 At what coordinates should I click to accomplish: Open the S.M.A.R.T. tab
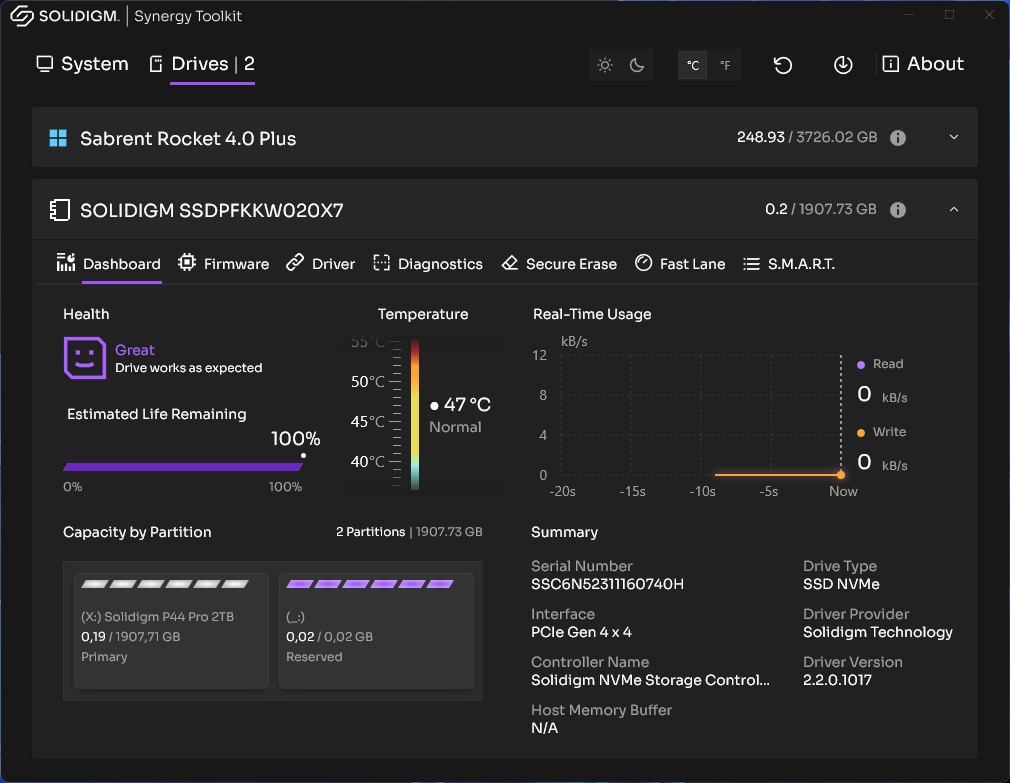coord(788,264)
